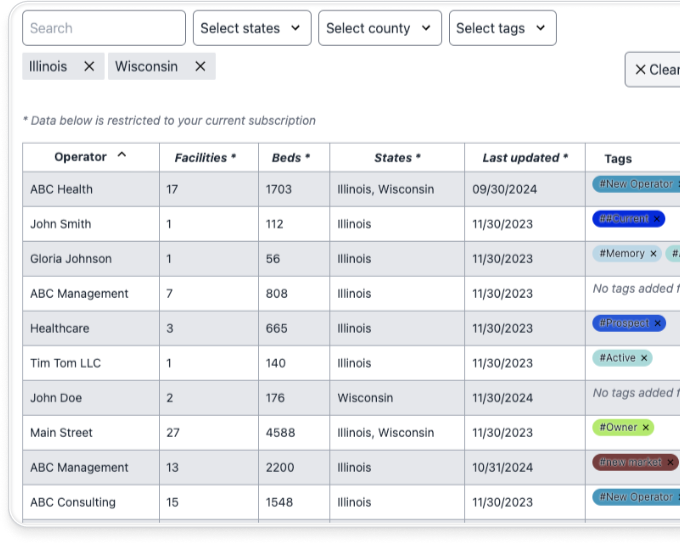The width and height of the screenshot is (680, 543).
Task: Sort by the Facilities column header
Action: tap(205, 158)
